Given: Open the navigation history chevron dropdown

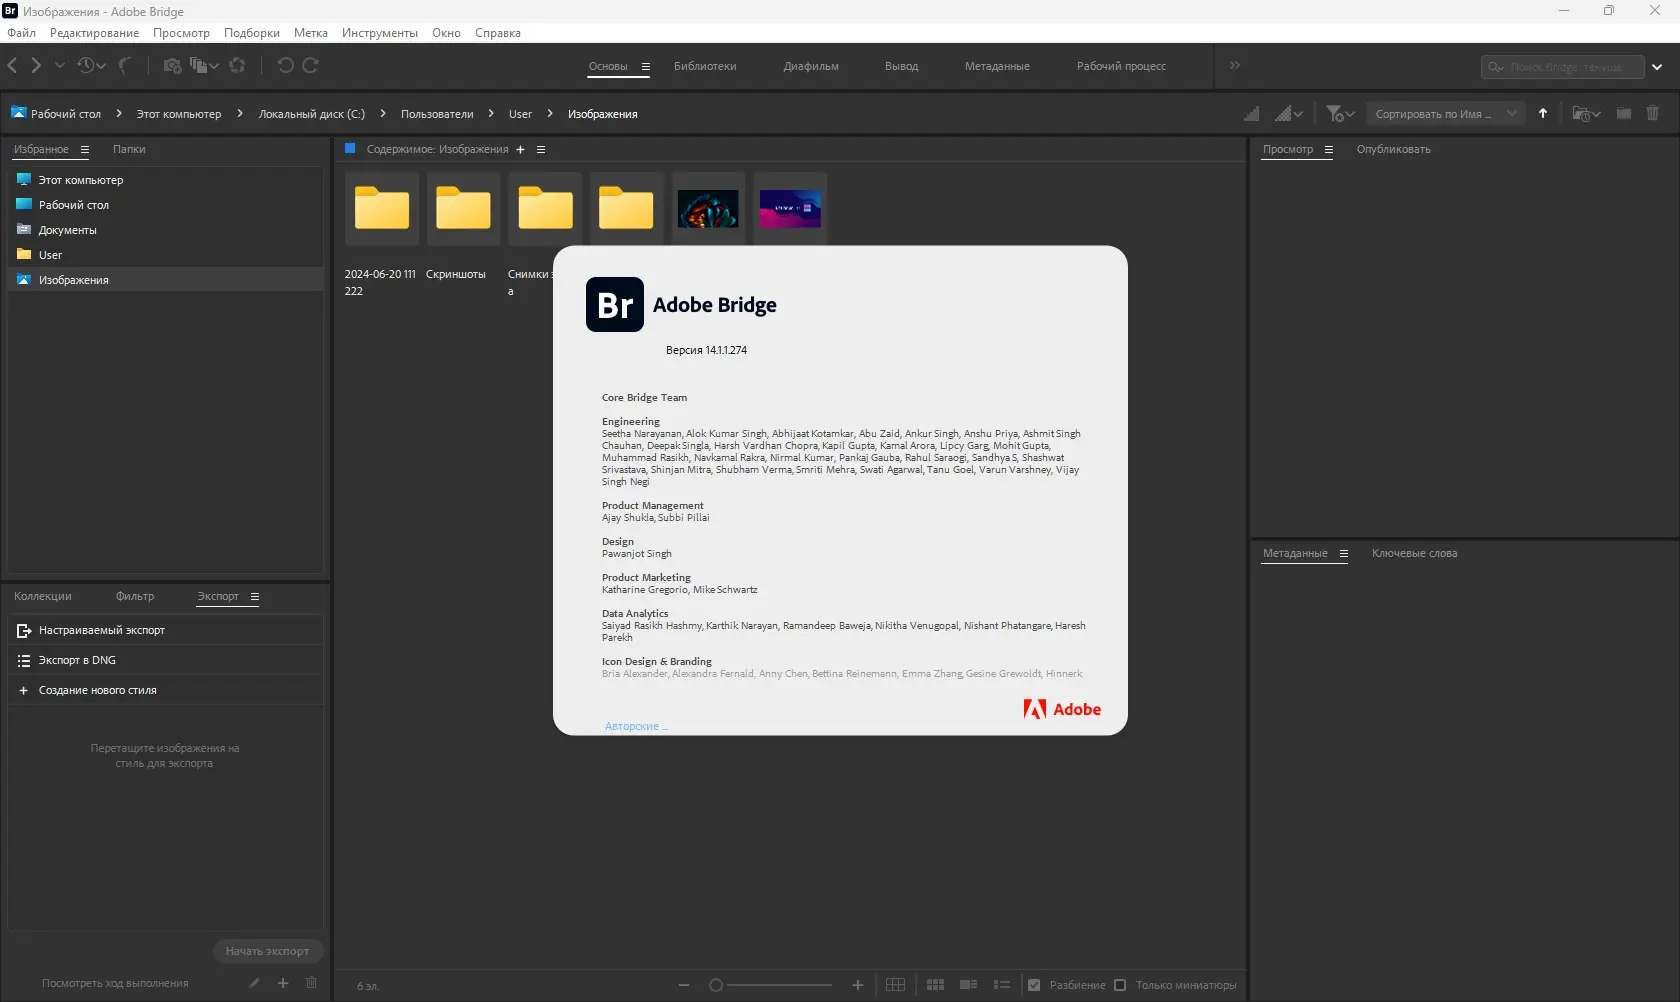Looking at the screenshot, I should 59,66.
